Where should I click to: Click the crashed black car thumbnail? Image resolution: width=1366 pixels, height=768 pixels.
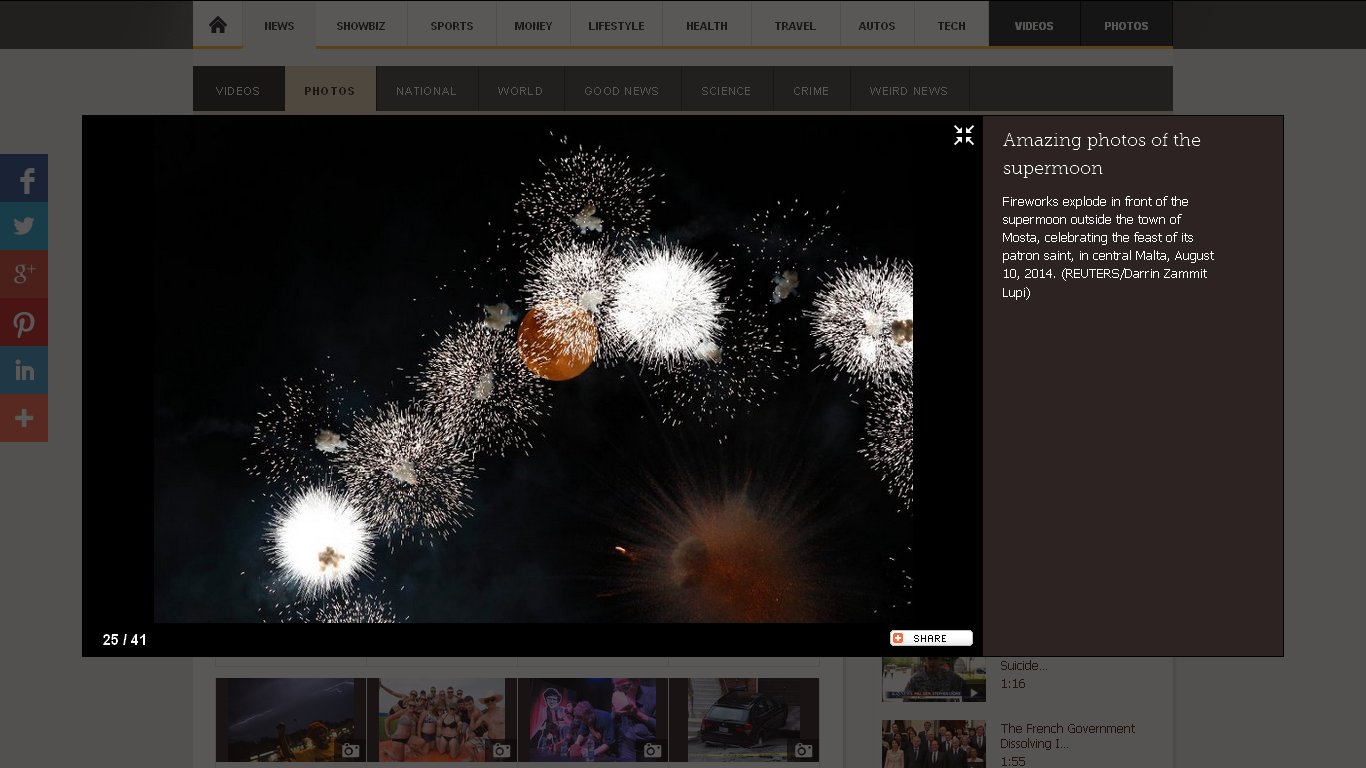pos(743,719)
